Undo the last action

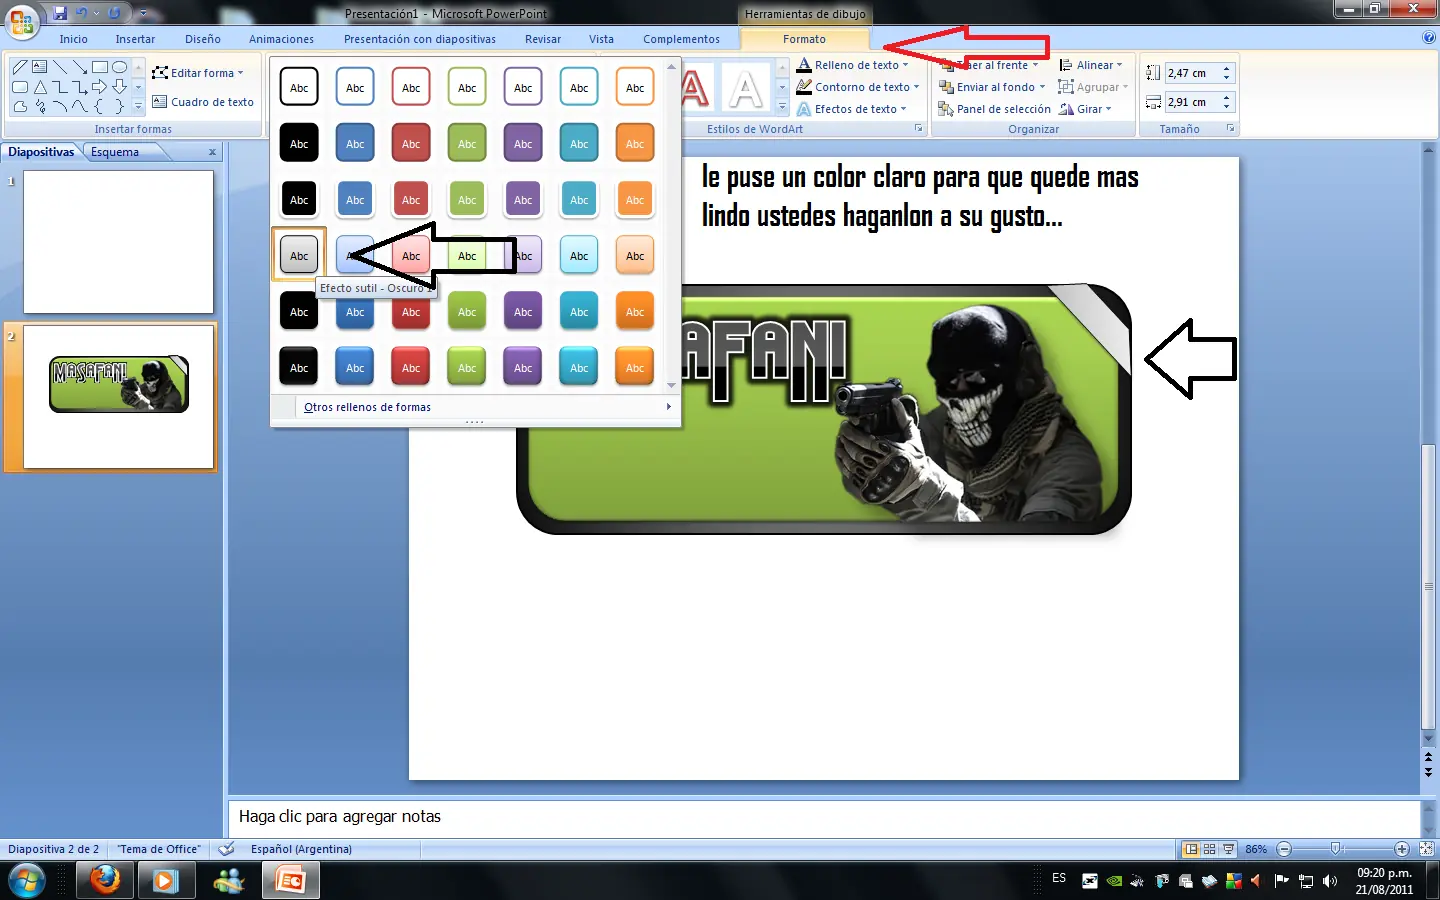click(82, 13)
